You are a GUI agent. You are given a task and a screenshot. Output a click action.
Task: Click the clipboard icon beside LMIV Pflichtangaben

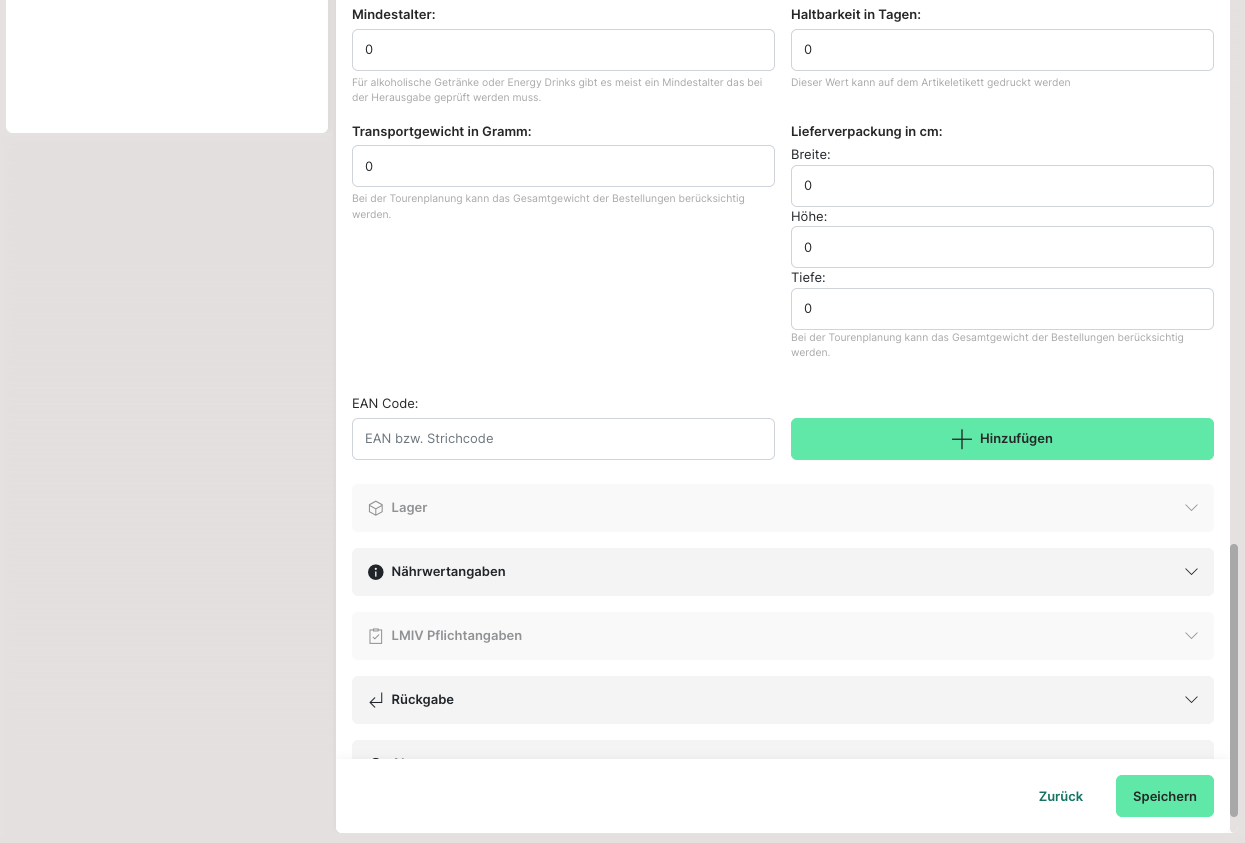(376, 636)
